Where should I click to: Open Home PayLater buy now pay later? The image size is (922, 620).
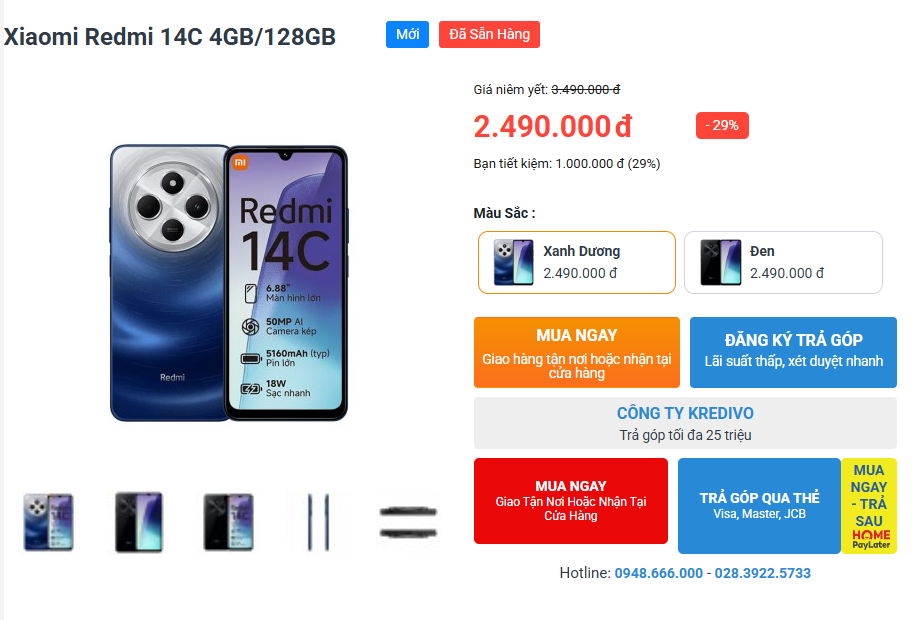tap(869, 506)
